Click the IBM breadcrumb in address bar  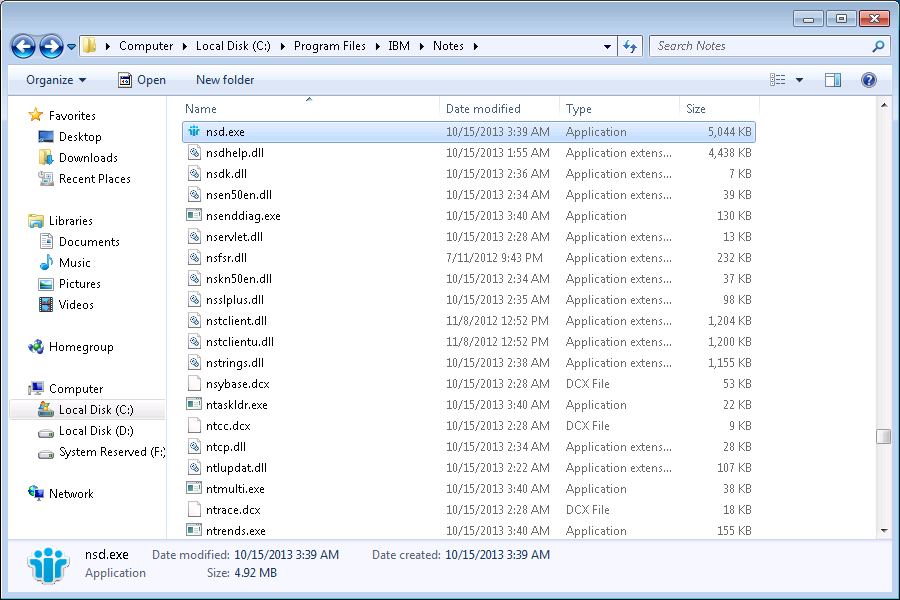[x=399, y=46]
